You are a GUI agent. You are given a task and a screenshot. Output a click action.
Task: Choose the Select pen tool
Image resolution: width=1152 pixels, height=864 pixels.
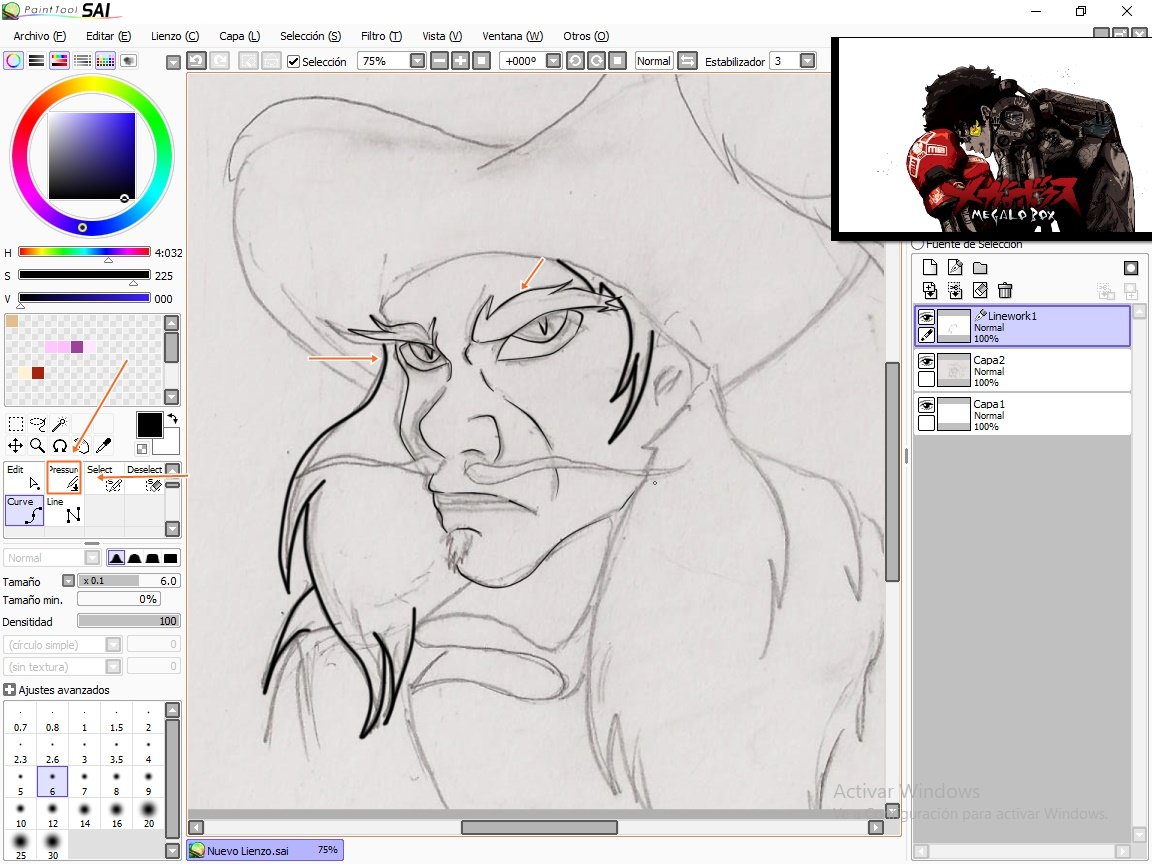point(104,478)
